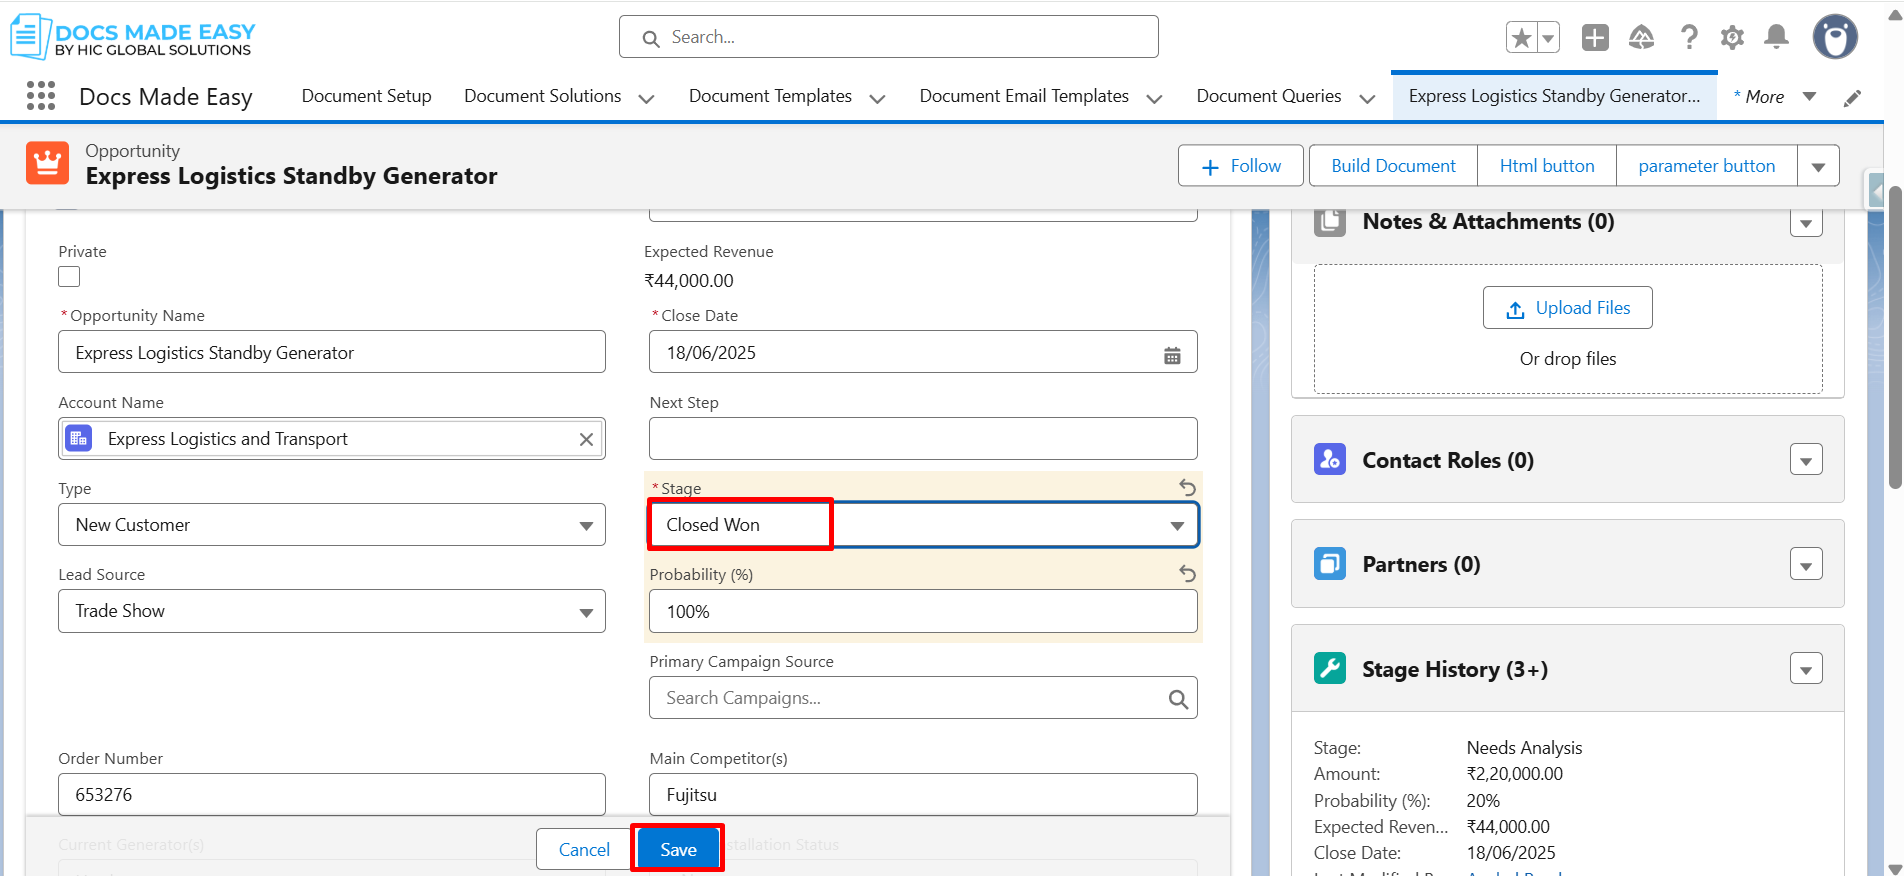Click the Notifications bell icon
1904x876 pixels.
[x=1776, y=38]
